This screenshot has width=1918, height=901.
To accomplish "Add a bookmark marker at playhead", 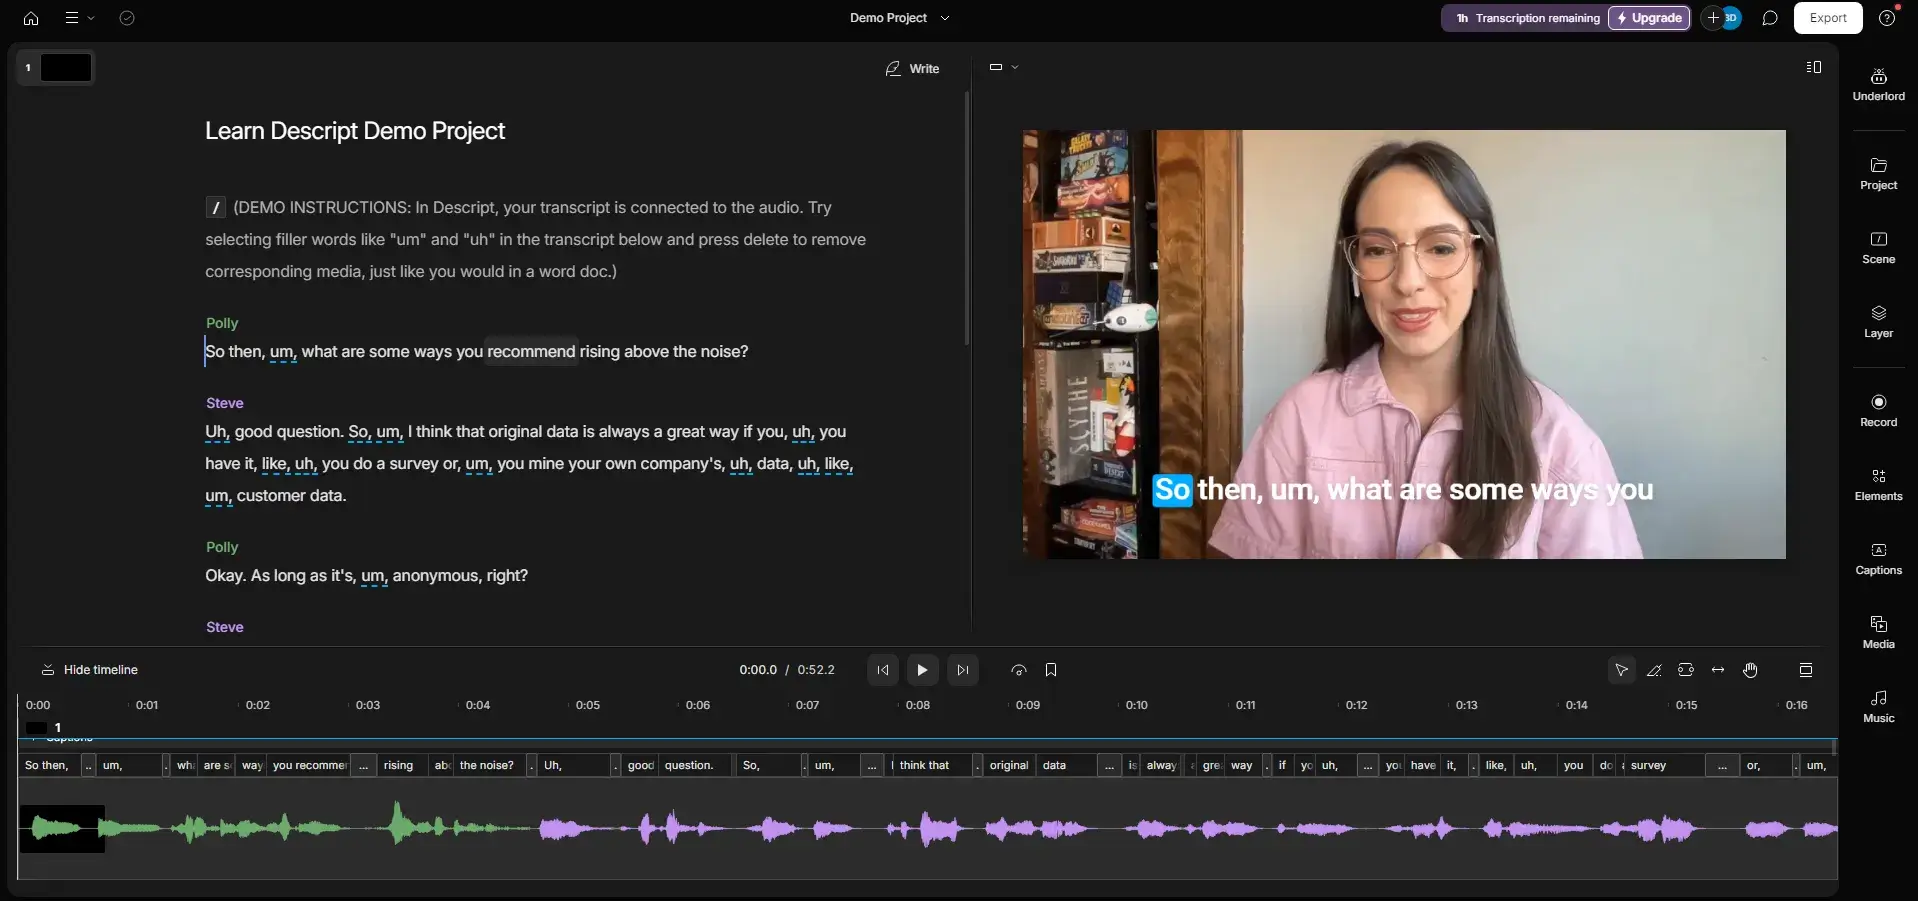I will coord(1051,670).
